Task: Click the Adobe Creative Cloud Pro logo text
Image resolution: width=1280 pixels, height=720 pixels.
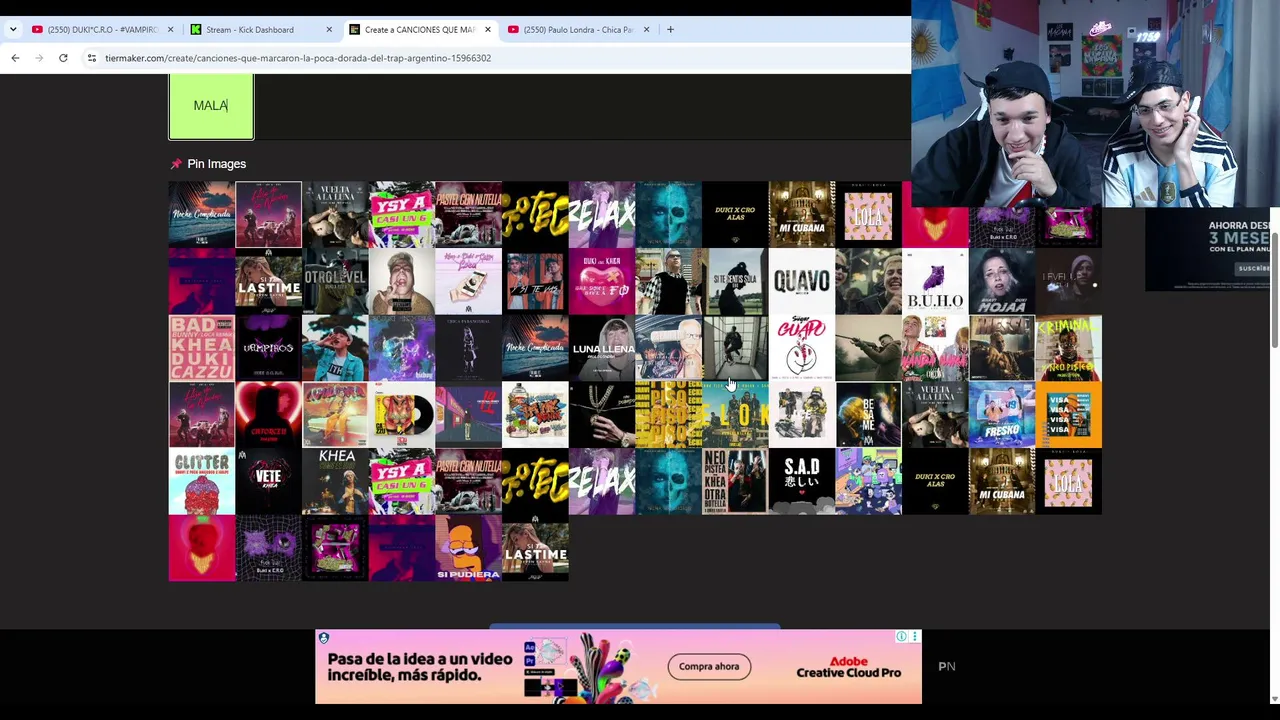Action: click(x=849, y=667)
